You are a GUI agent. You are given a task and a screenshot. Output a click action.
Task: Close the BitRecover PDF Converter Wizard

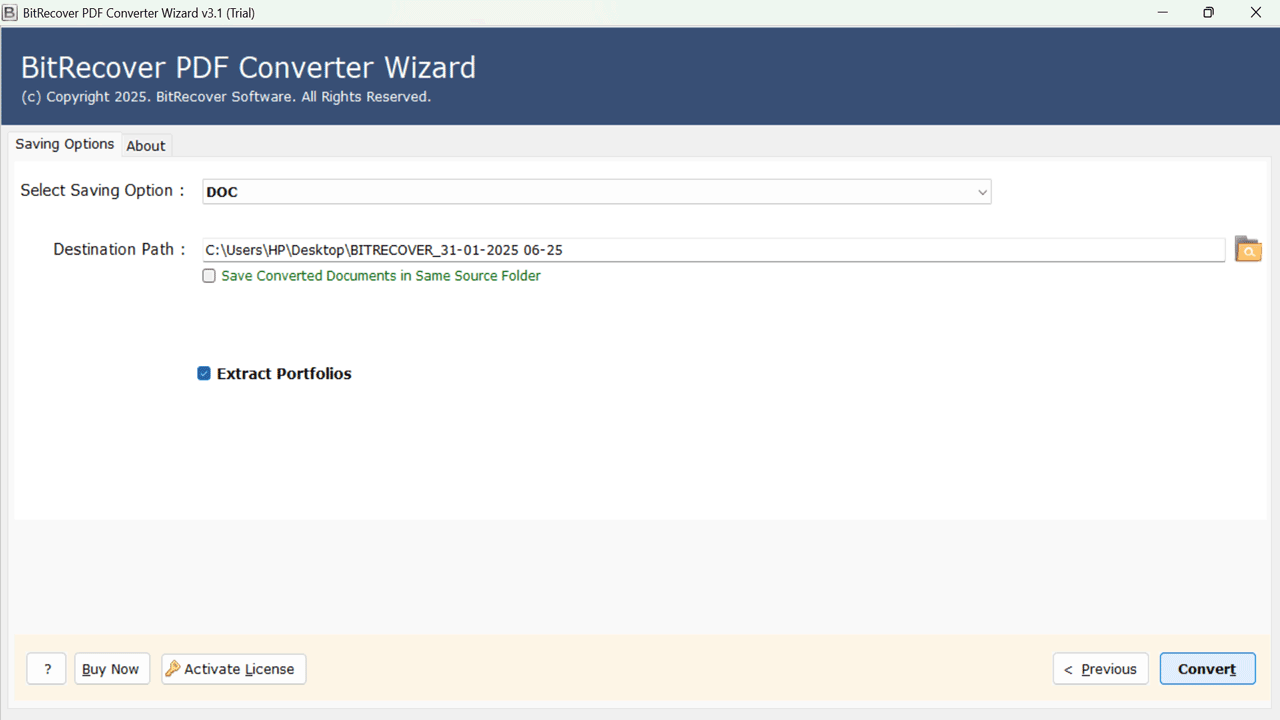[x=1256, y=13]
